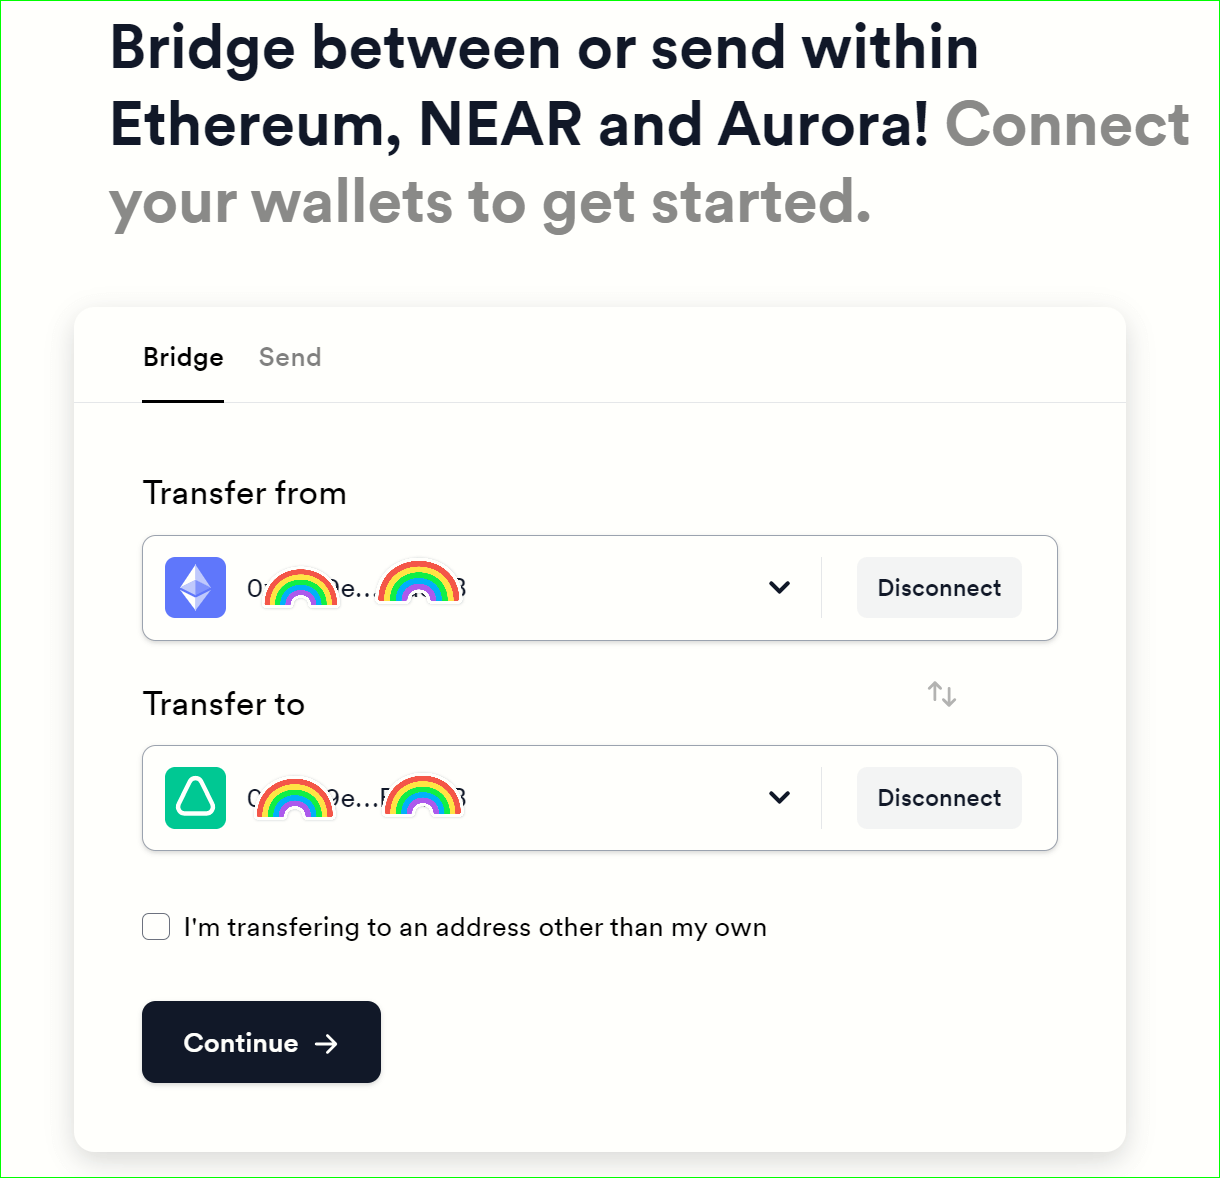Screen dimensions: 1220x1178
Task: Click the right rainbow in Transfer to
Action: coord(424,796)
